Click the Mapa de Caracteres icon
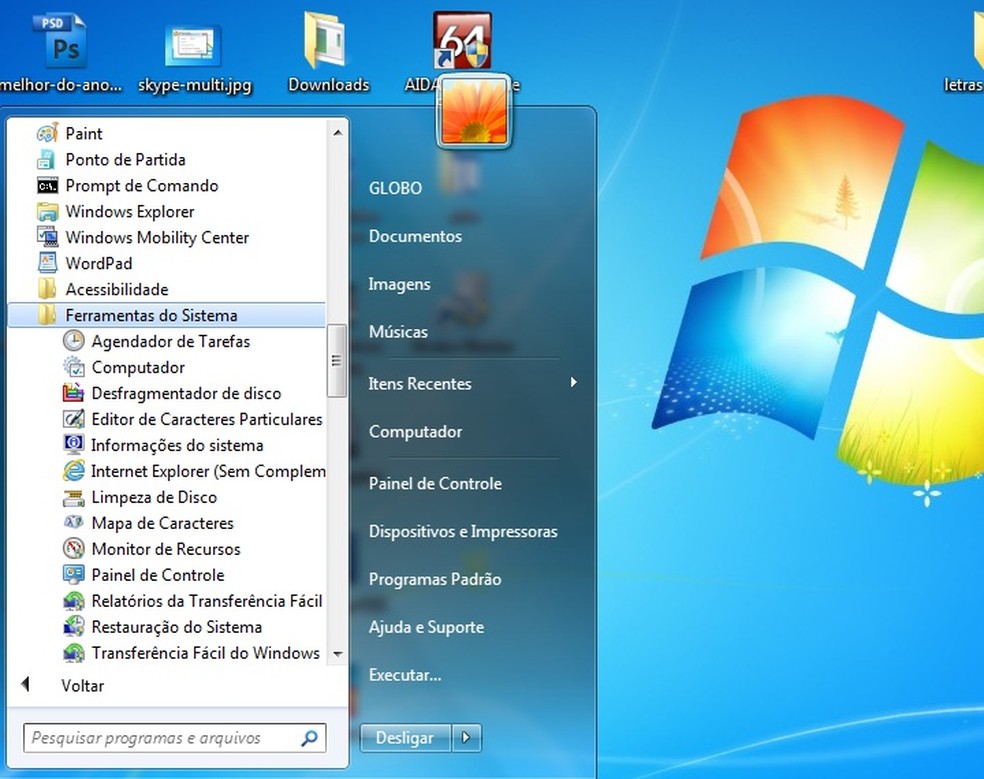Image resolution: width=984 pixels, height=779 pixels. click(x=73, y=522)
